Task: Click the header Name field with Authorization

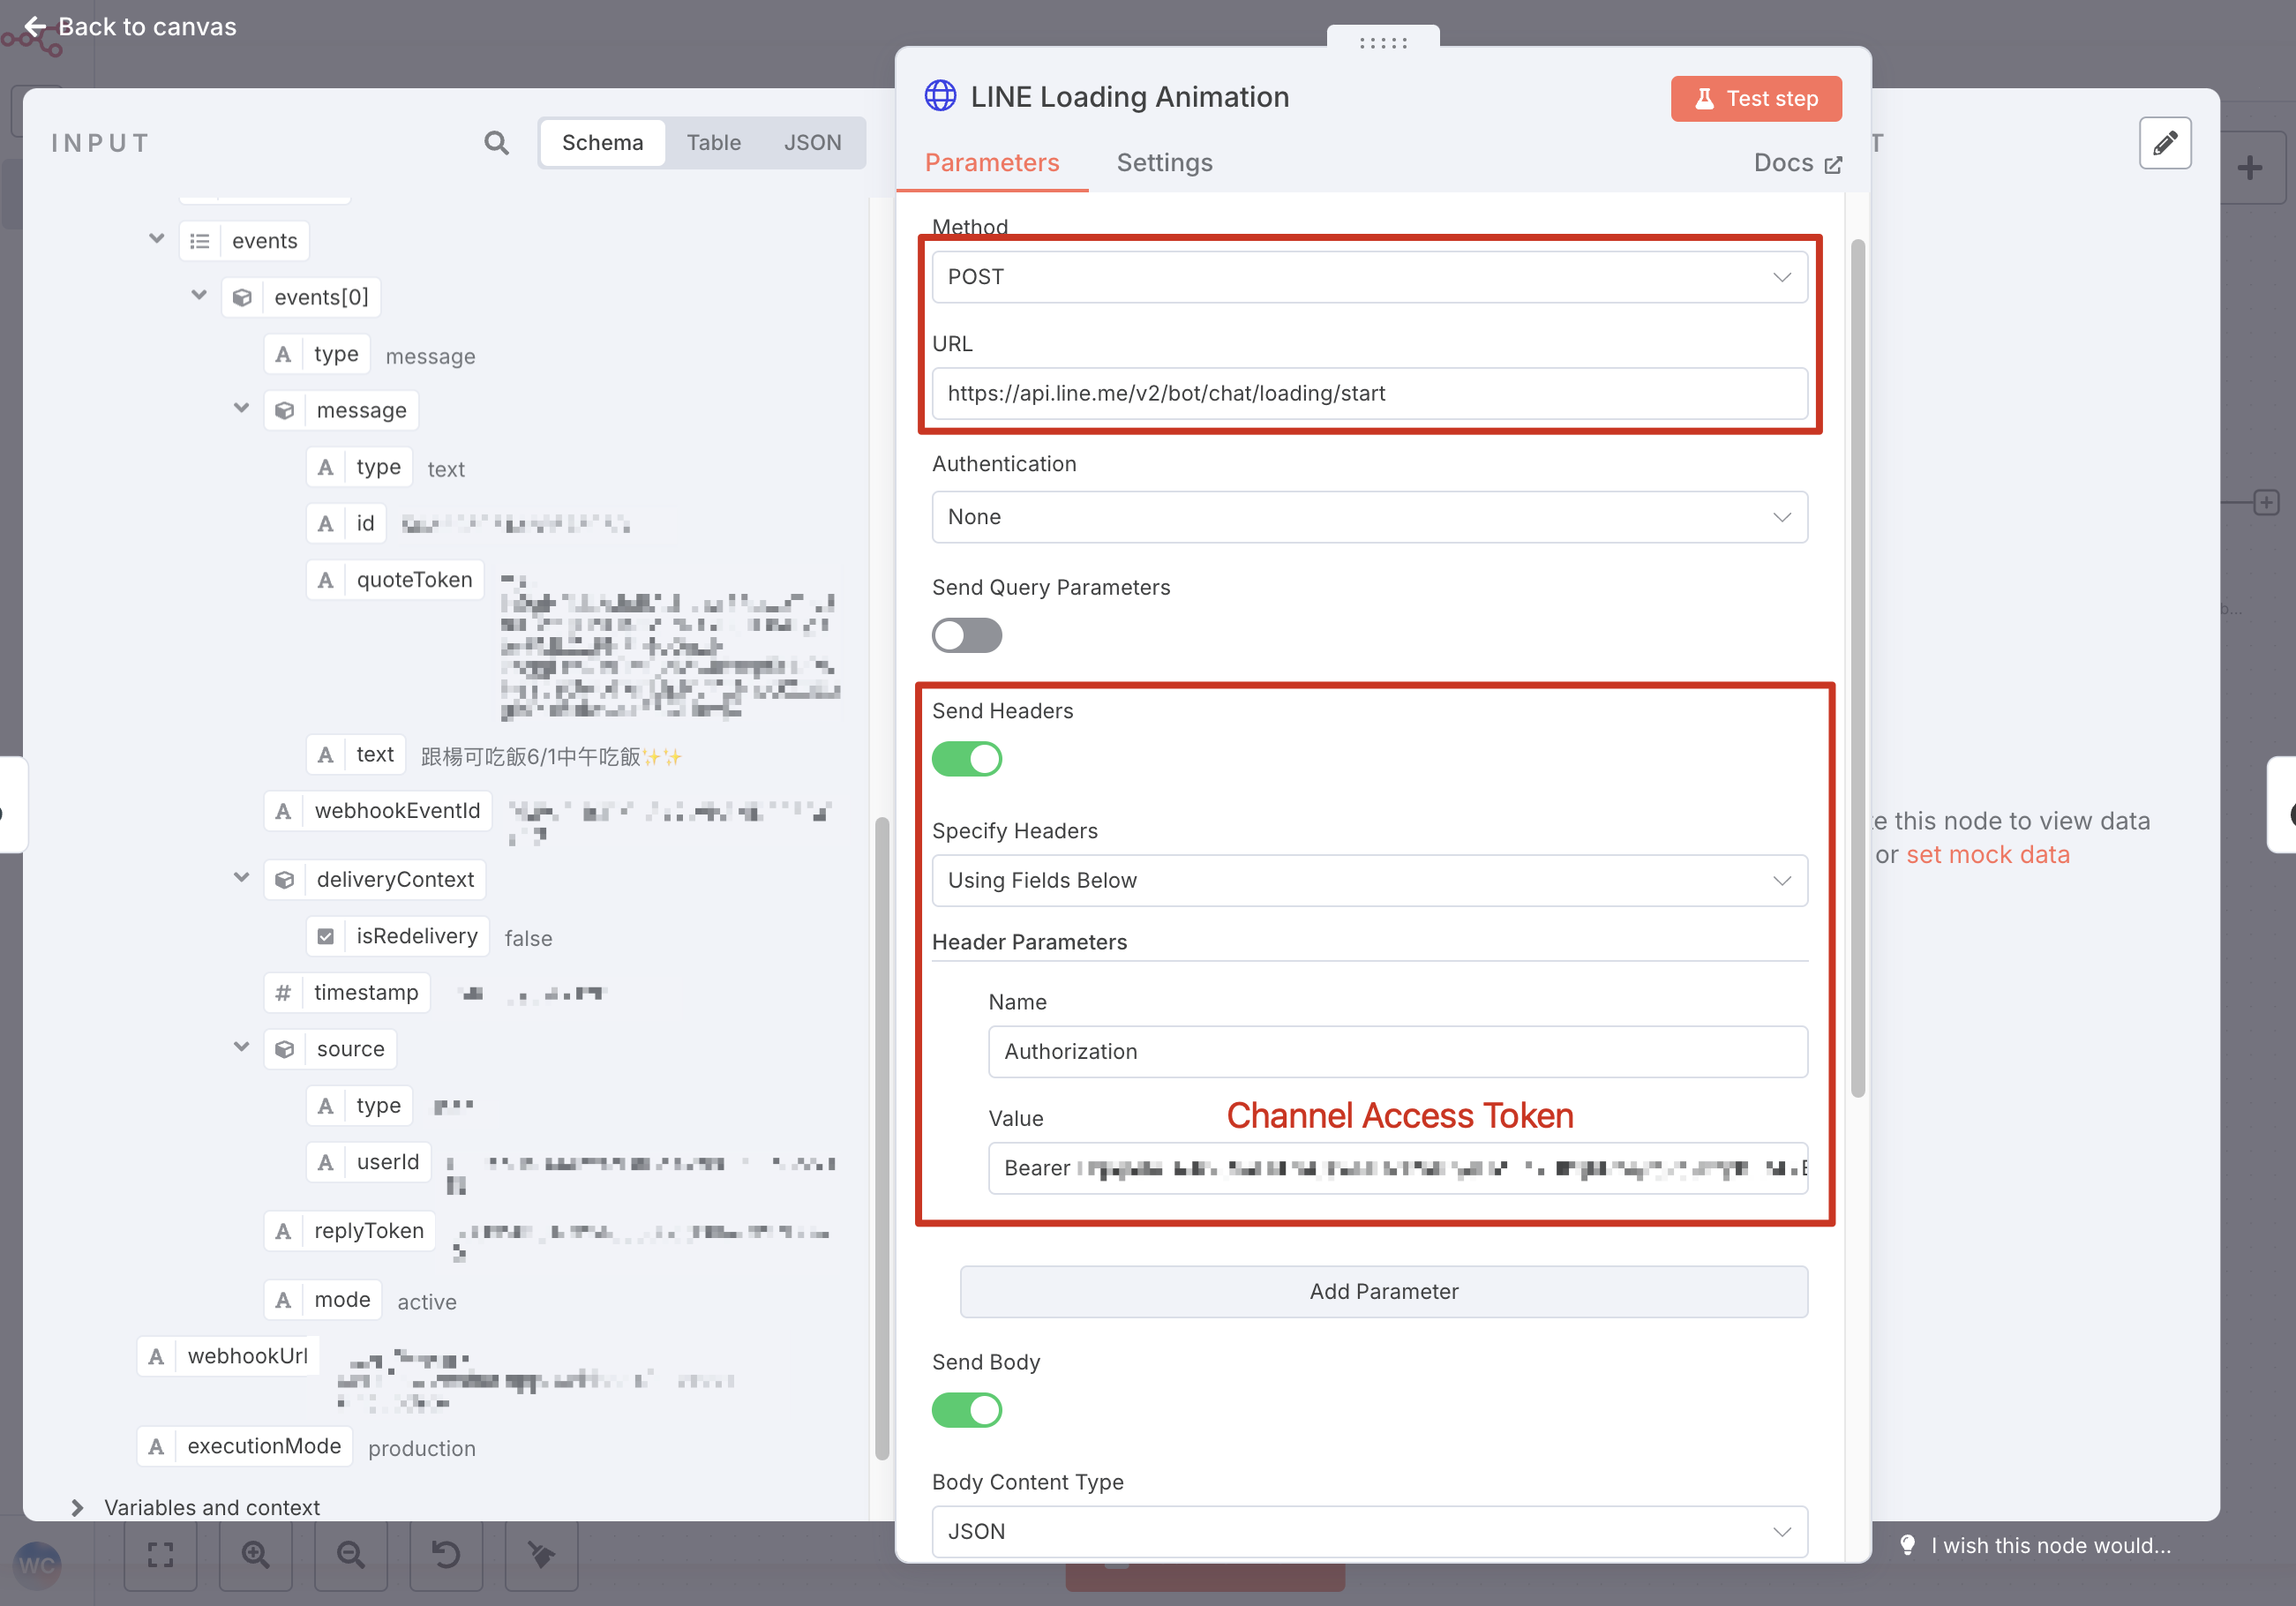Action: (x=1398, y=1052)
